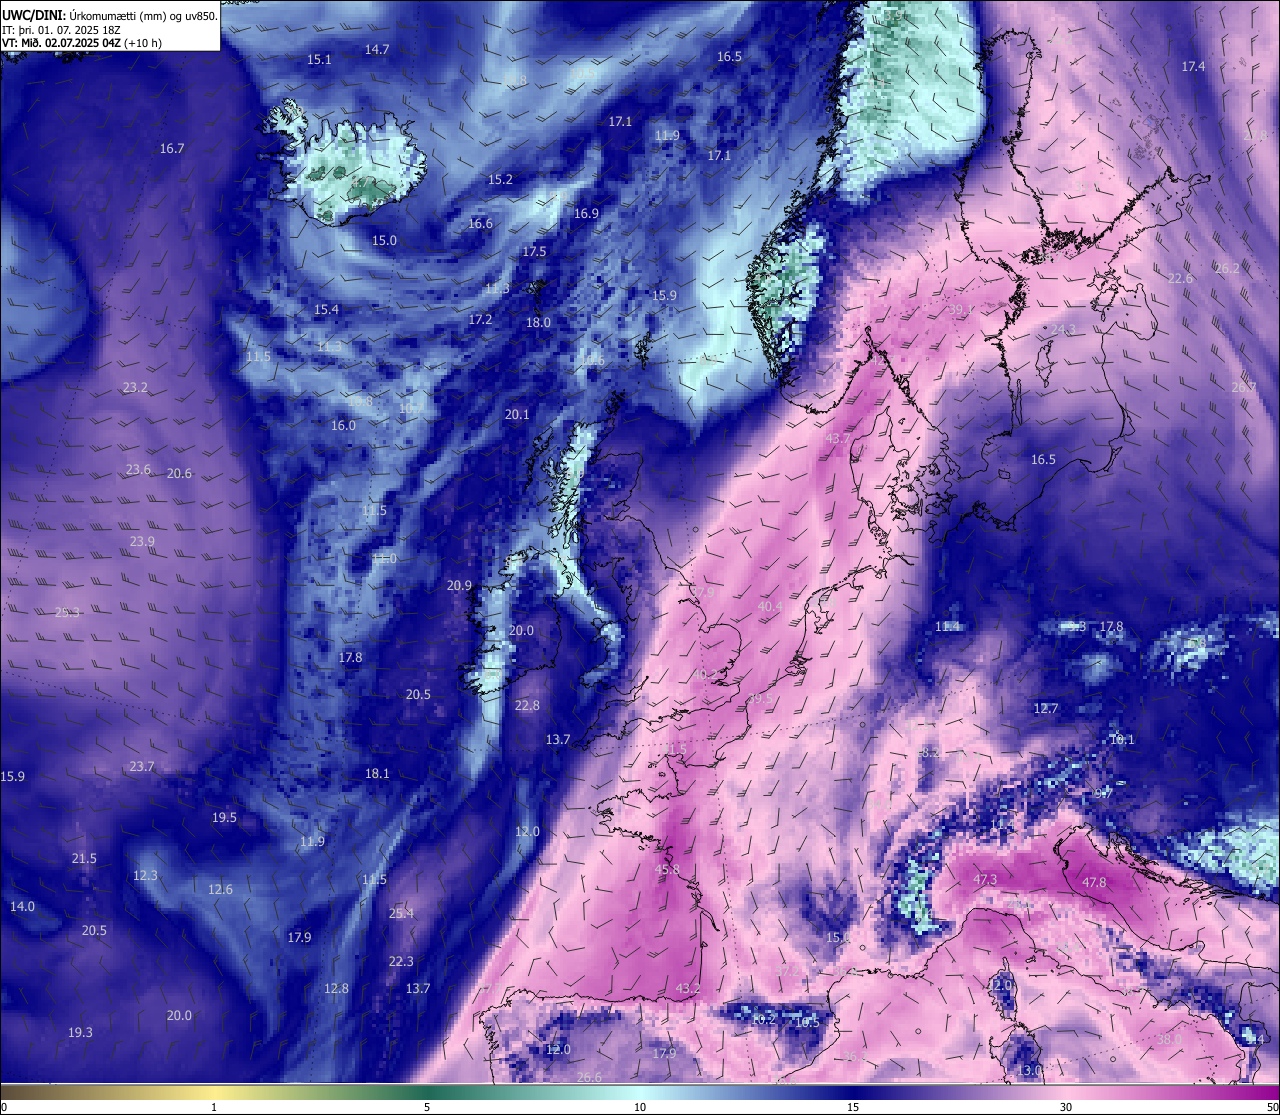The image size is (1280, 1115).
Task: Click the VT valid time 04Z (+10 h) line
Action: (82, 43)
